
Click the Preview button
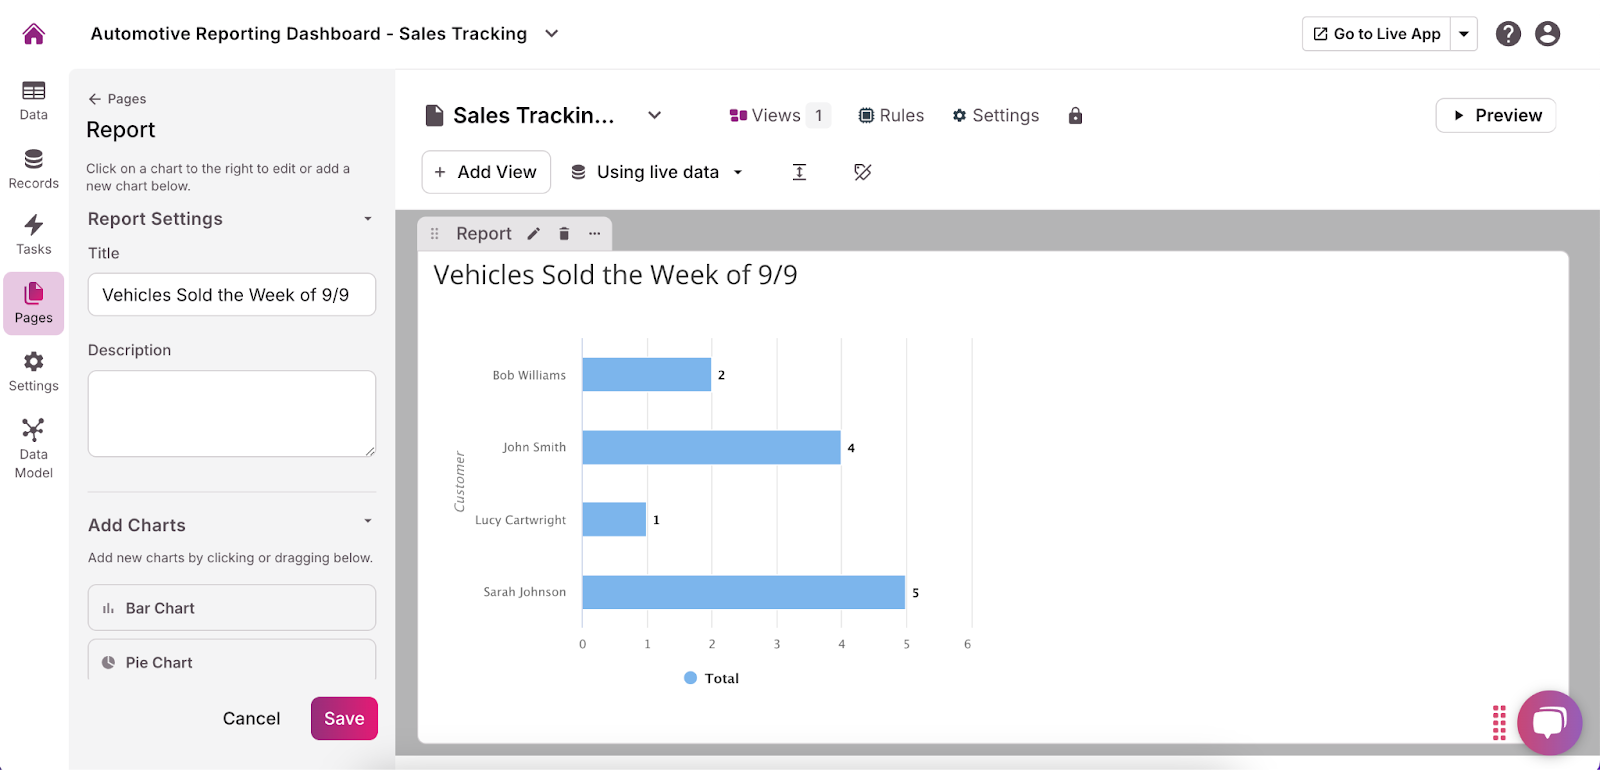[x=1496, y=116]
